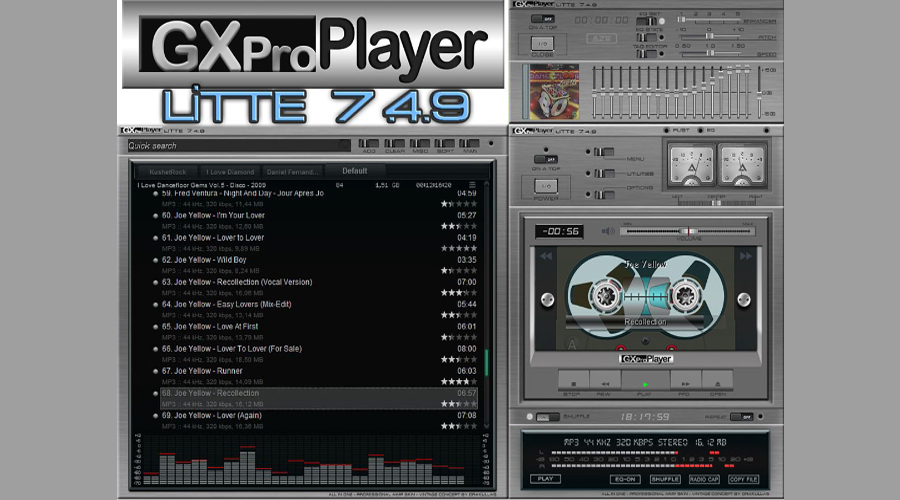Image resolution: width=900 pixels, height=500 pixels.
Task: Toggle the ADD switch in playlist toolbar
Action: [369, 144]
